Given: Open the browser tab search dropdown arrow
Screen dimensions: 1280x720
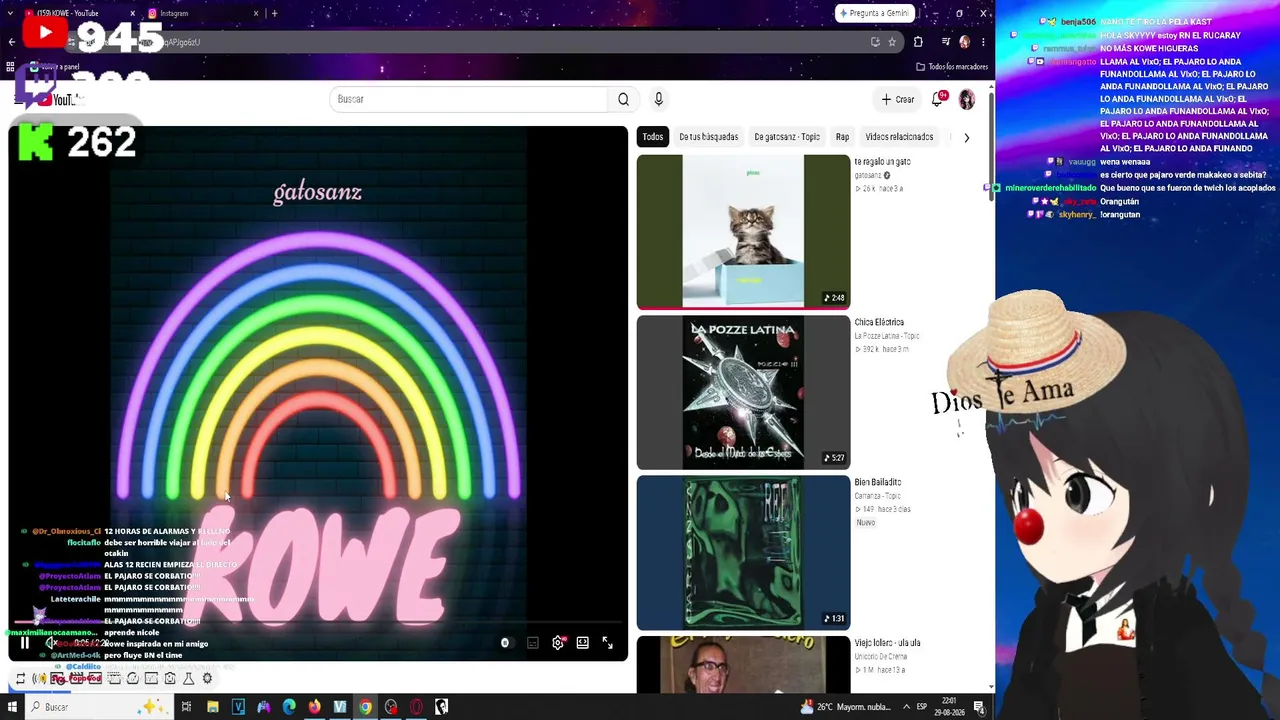Looking at the screenshot, I should click(11, 13).
